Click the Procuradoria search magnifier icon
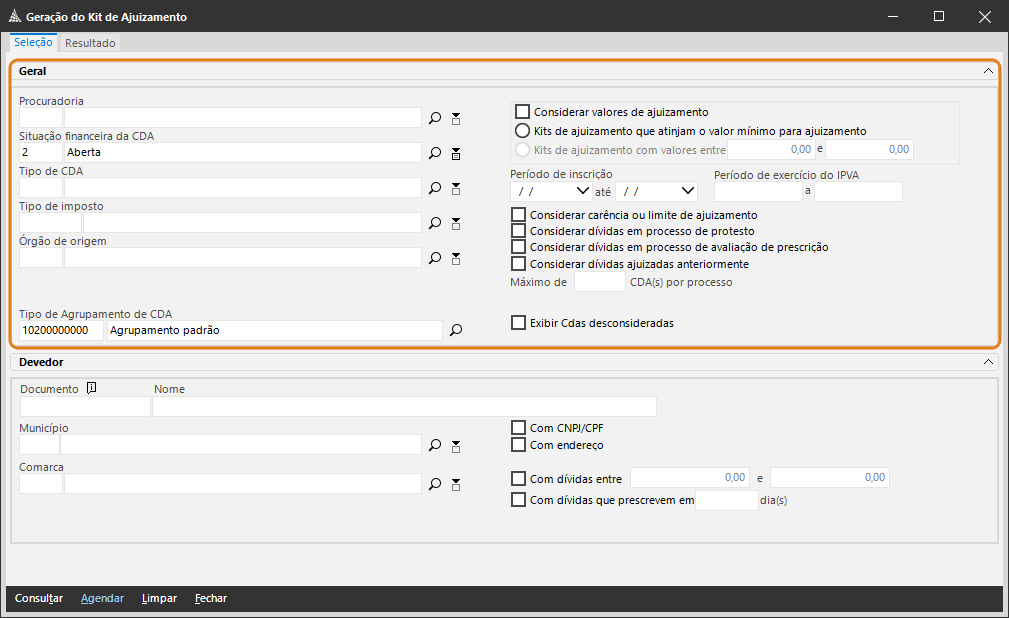The height and width of the screenshot is (618, 1009). click(x=435, y=118)
